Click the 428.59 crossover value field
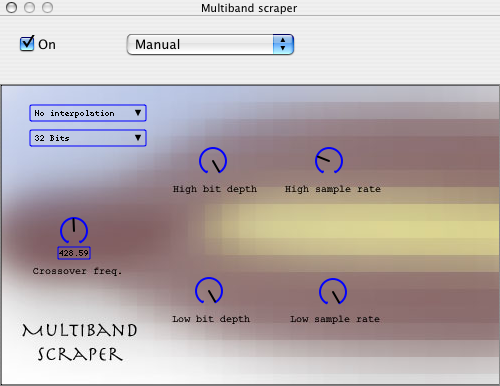500x386 pixels. click(x=74, y=253)
